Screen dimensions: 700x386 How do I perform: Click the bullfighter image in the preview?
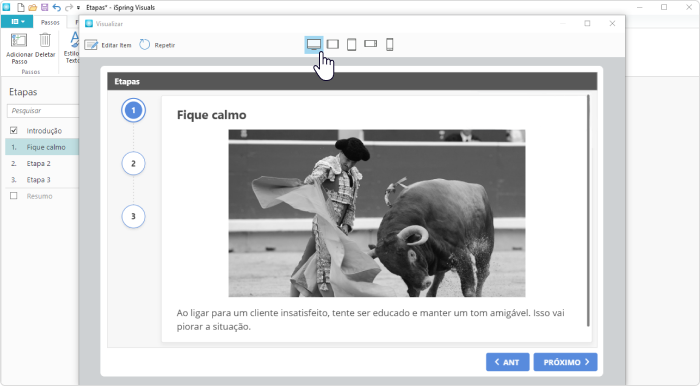coord(377,213)
